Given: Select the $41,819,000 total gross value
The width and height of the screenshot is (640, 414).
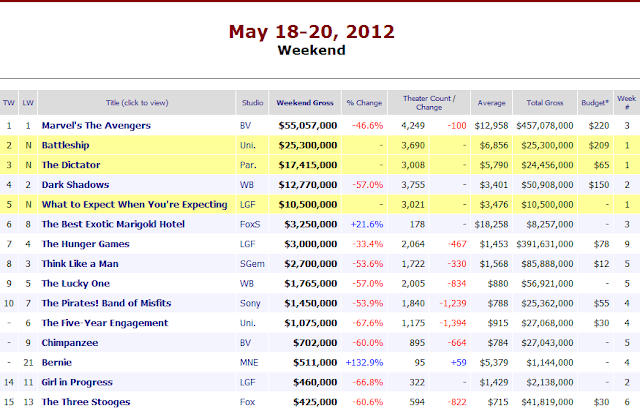Looking at the screenshot, I should tap(547, 402).
